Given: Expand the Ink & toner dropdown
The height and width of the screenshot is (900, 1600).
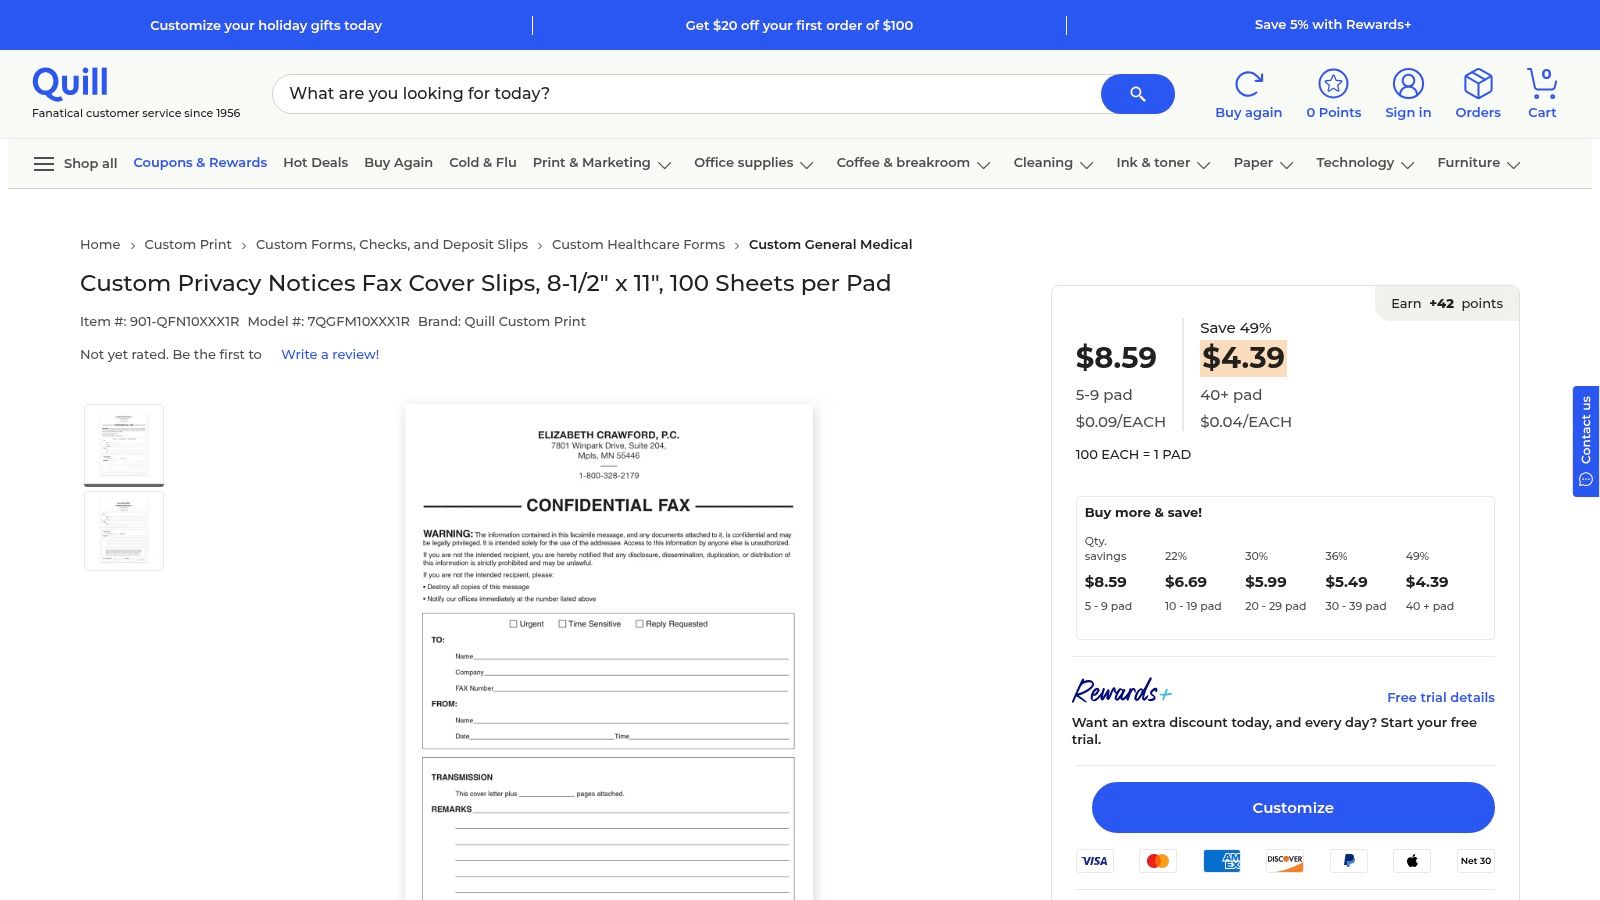Looking at the screenshot, I should (x=1163, y=163).
